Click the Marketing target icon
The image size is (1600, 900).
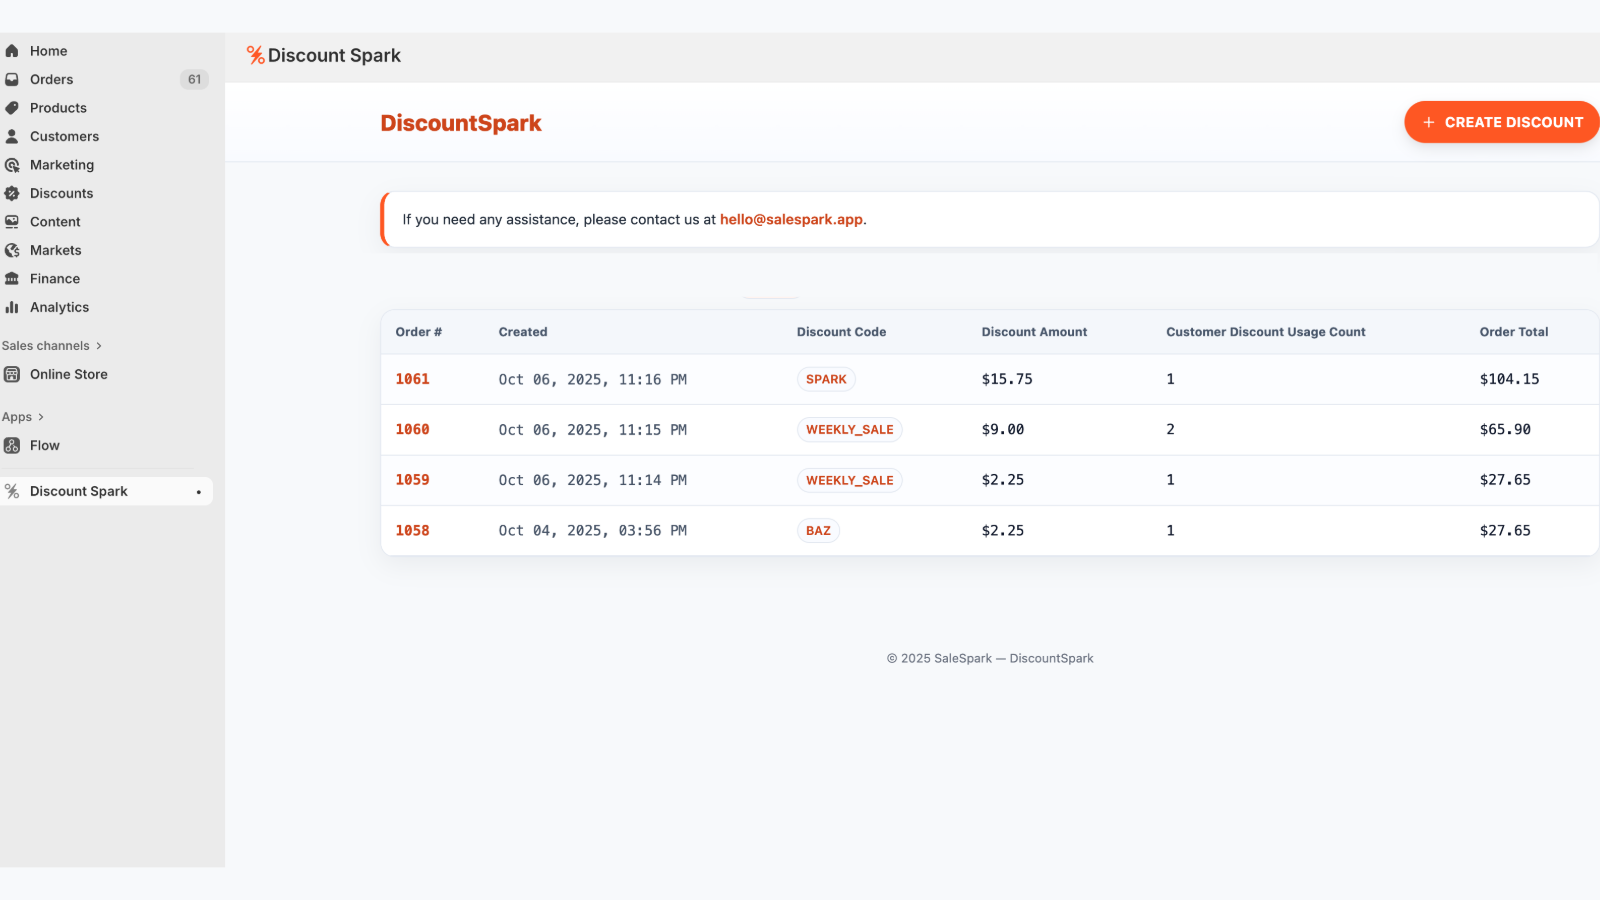[12, 165]
